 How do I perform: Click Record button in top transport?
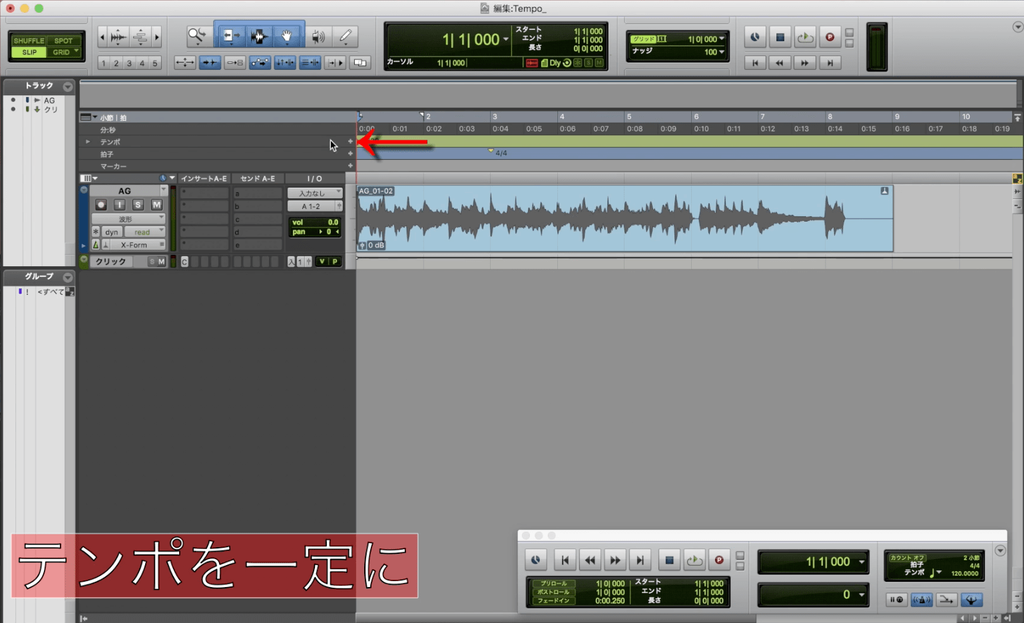829,37
